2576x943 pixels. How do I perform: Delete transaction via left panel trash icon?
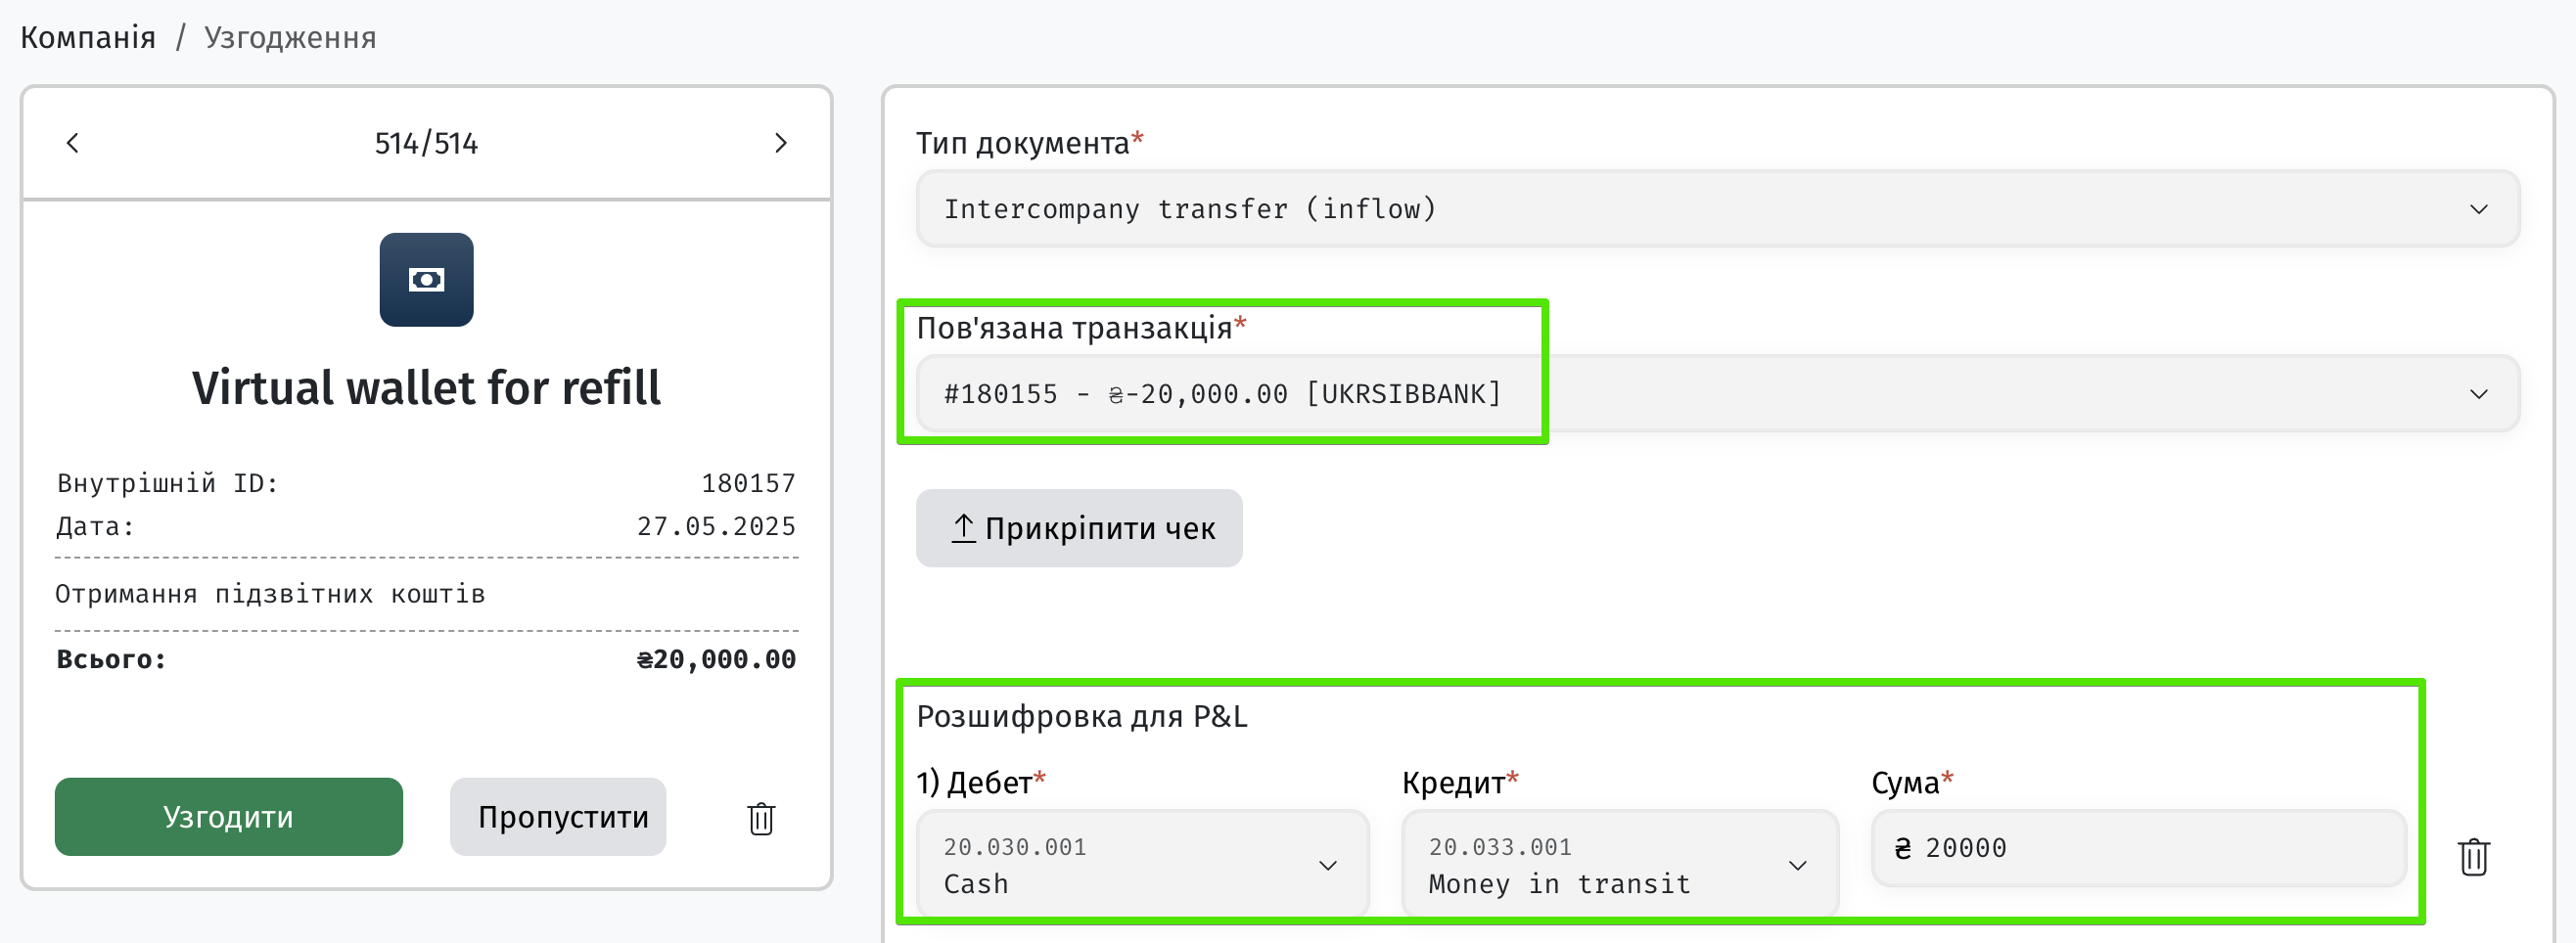761,818
